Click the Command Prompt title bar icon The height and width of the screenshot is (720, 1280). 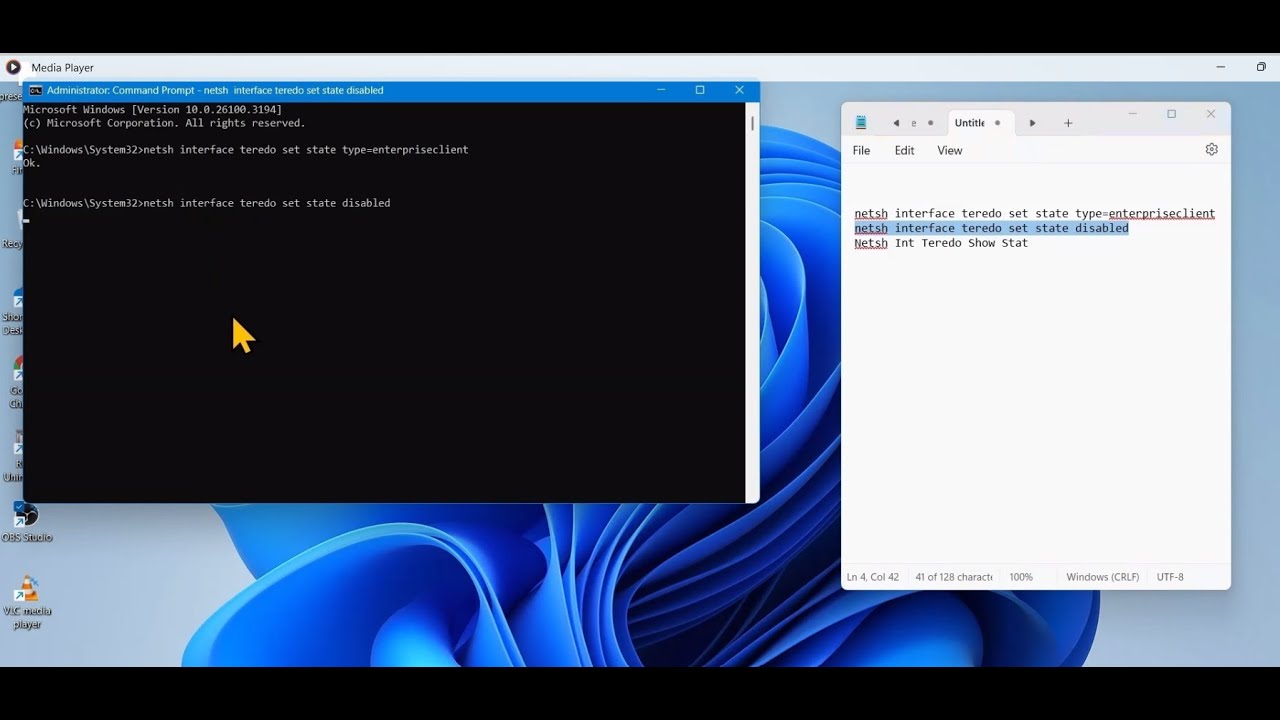click(36, 90)
